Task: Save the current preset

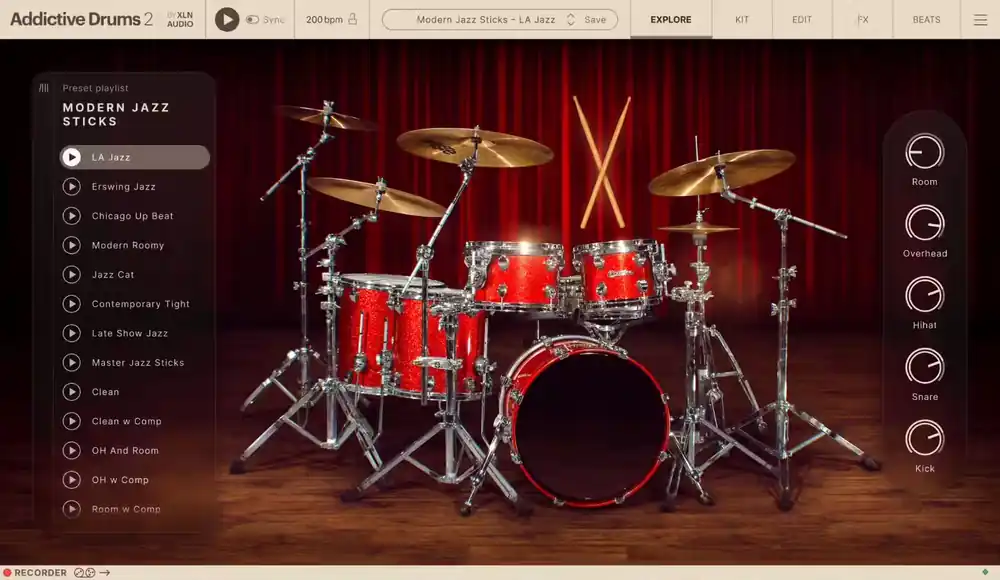Action: point(595,20)
